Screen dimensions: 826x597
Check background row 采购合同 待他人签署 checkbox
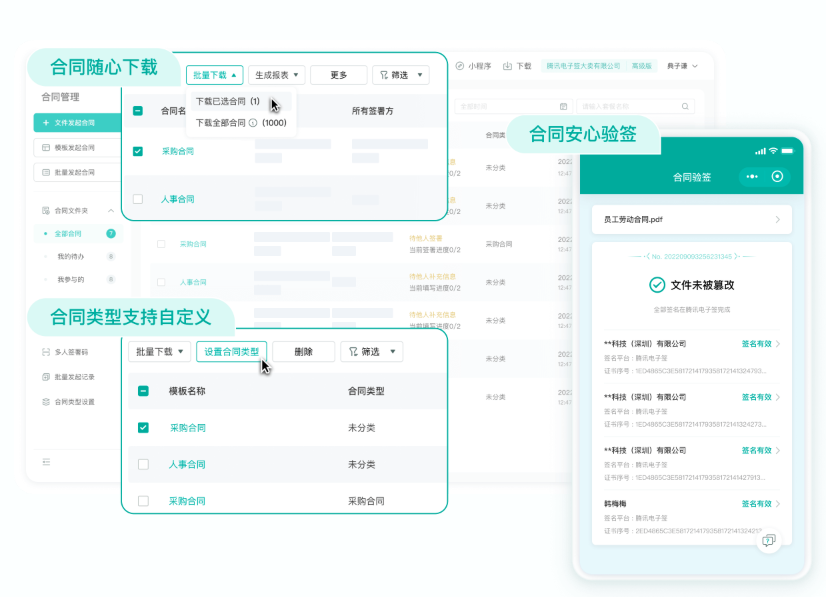point(161,244)
